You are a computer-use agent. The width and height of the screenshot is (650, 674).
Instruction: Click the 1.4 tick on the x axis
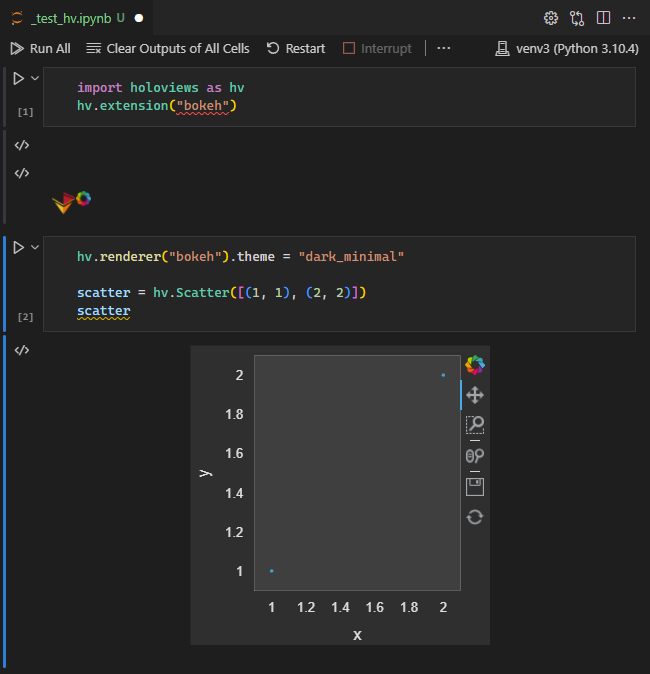340,607
